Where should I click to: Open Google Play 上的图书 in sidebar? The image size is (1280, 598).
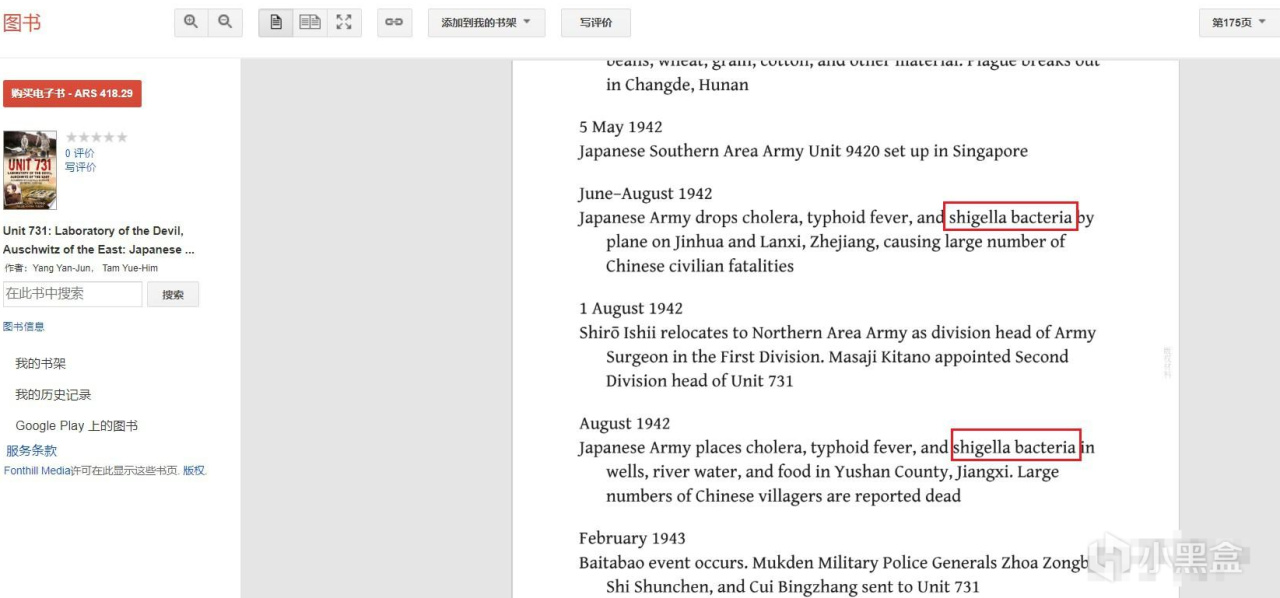click(x=77, y=426)
